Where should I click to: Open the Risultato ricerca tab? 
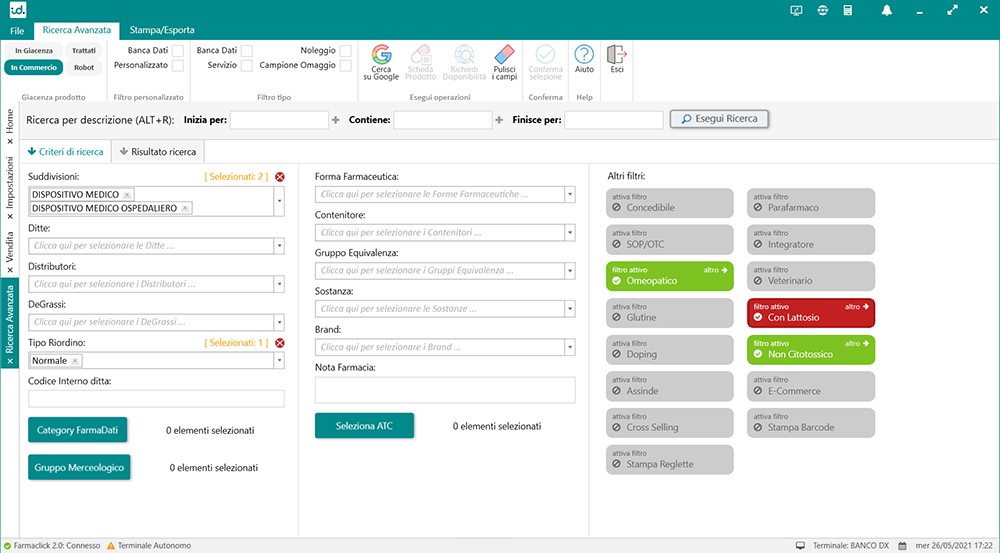pyautogui.click(x=158, y=152)
